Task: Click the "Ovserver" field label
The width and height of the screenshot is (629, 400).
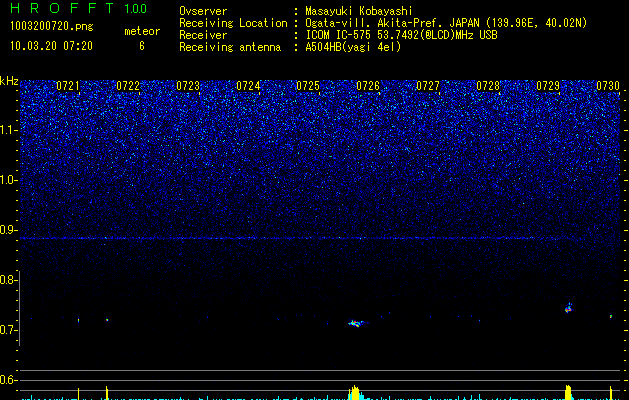Action: [203, 11]
